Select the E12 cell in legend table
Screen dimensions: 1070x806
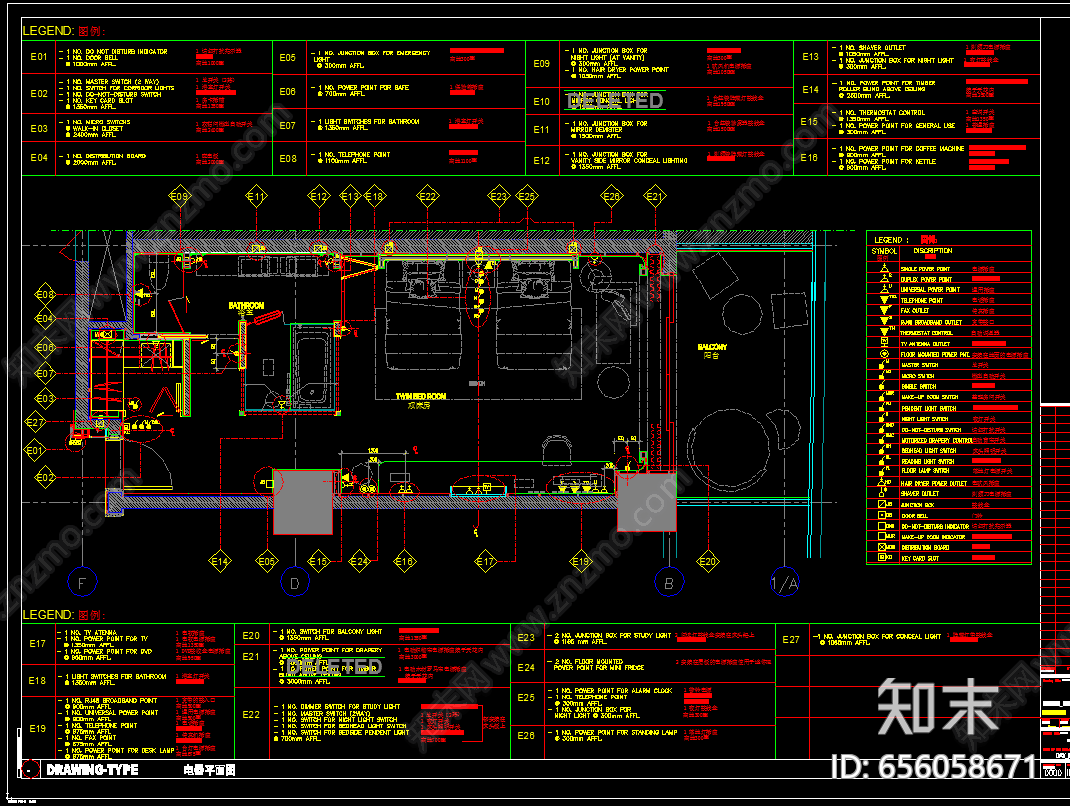pyautogui.click(x=542, y=161)
